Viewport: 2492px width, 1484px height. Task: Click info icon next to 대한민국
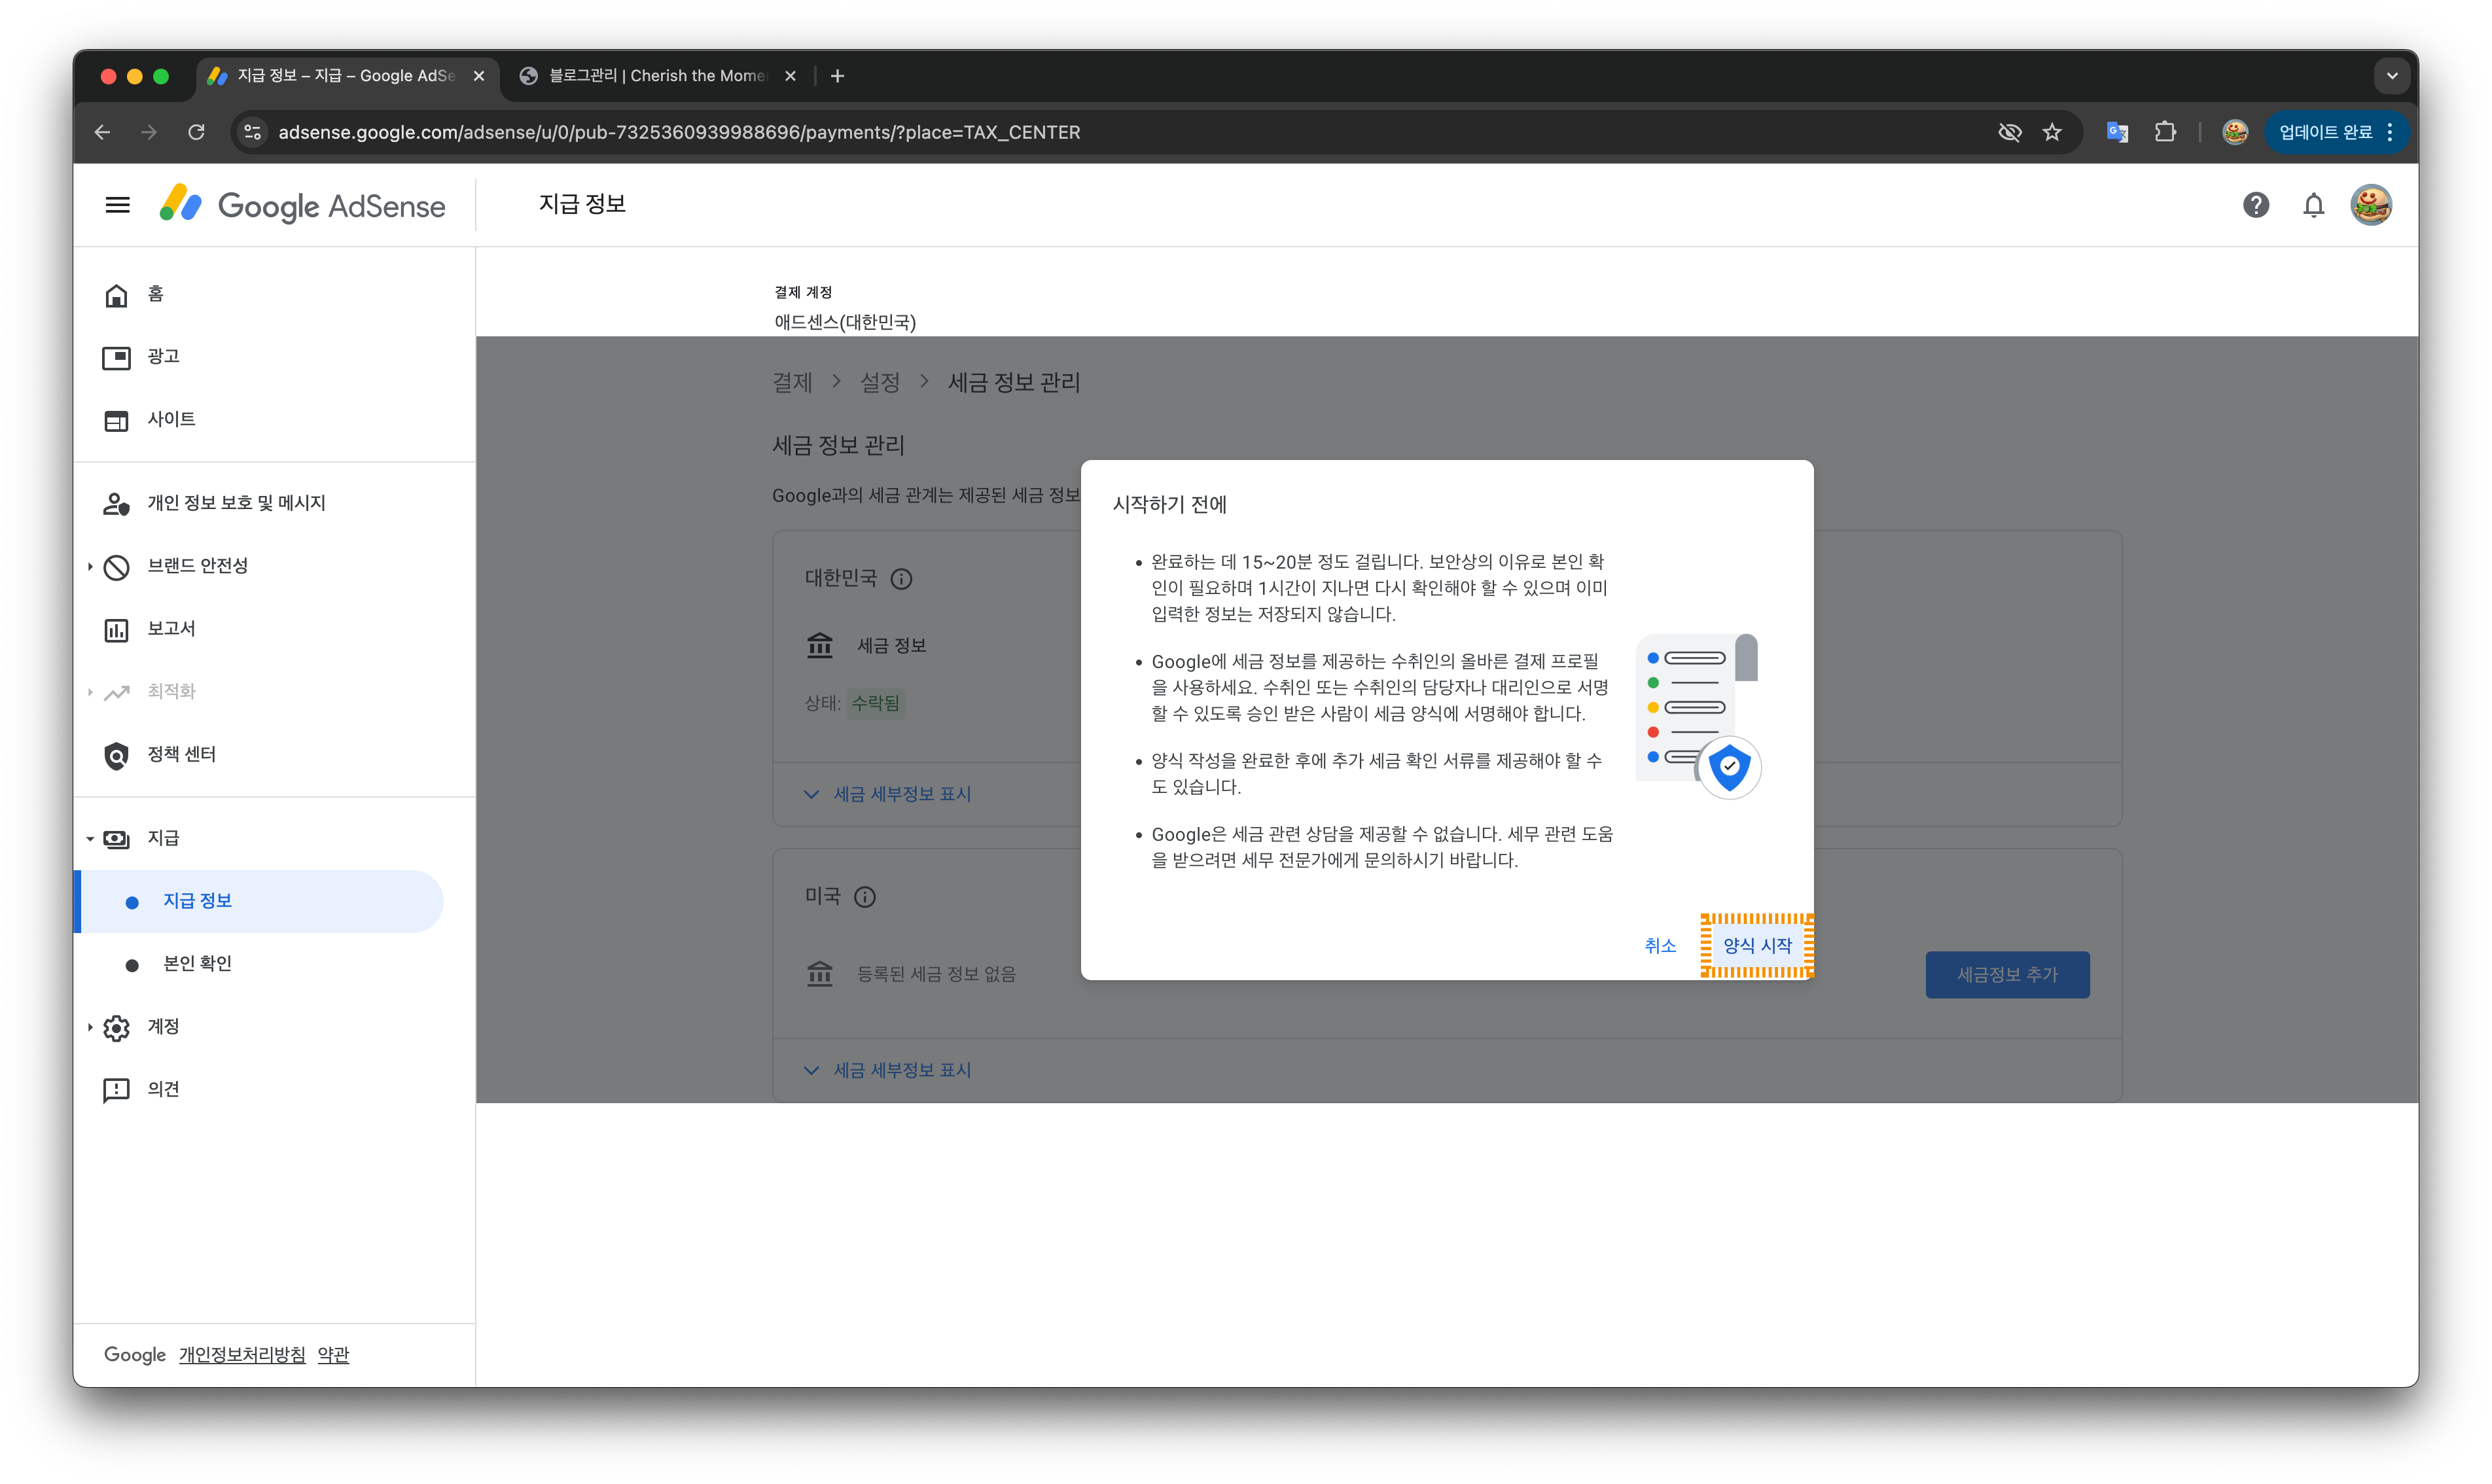901,579
